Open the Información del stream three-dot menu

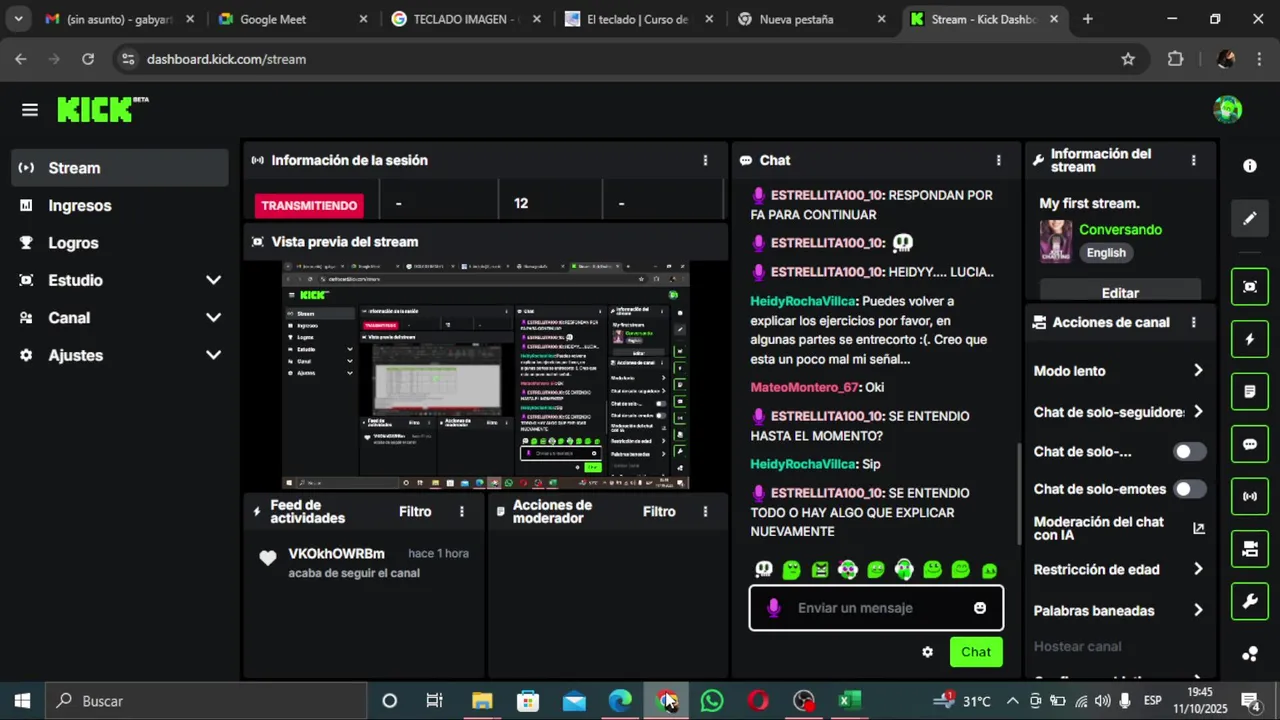pos(1193,160)
